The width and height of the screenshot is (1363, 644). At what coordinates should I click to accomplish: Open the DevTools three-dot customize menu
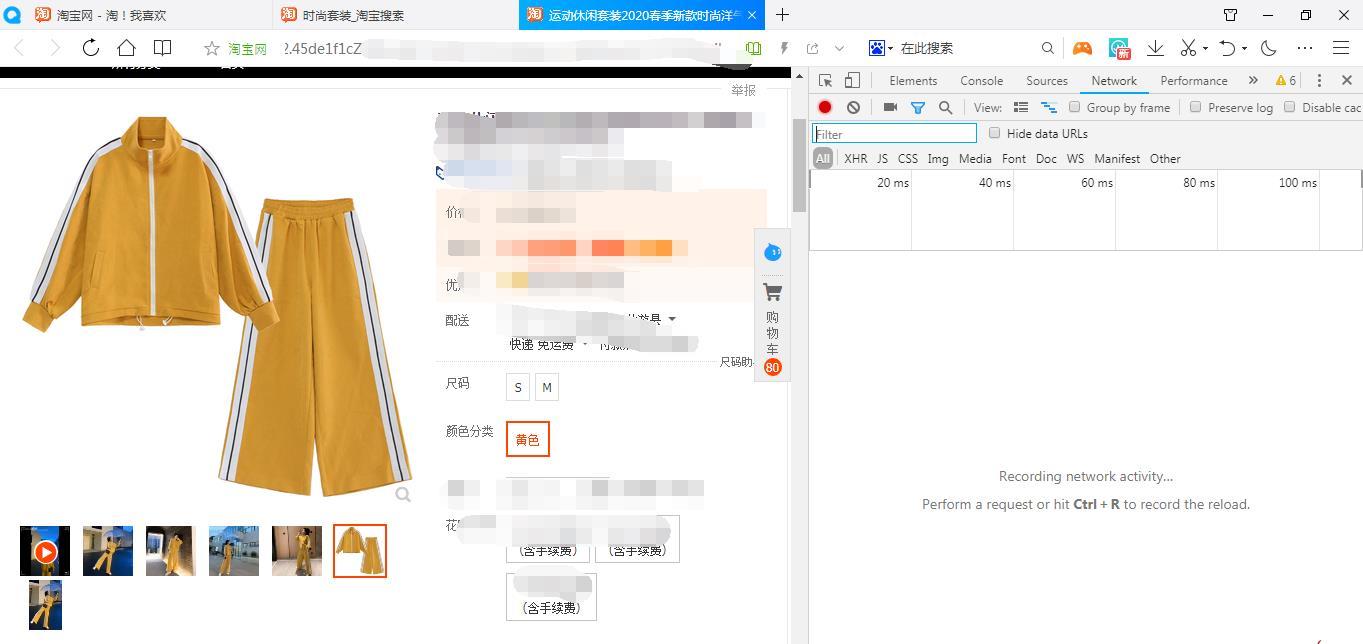[1319, 81]
